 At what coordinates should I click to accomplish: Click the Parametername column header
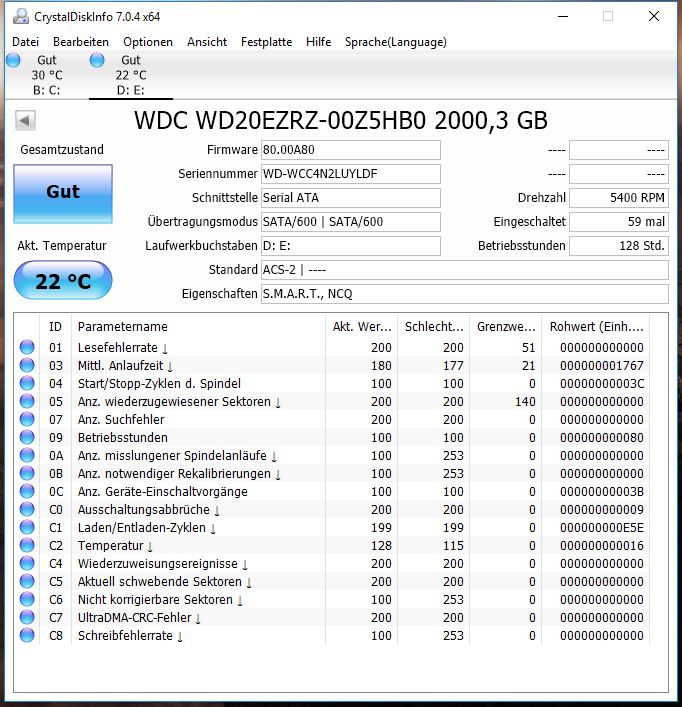pos(198,326)
